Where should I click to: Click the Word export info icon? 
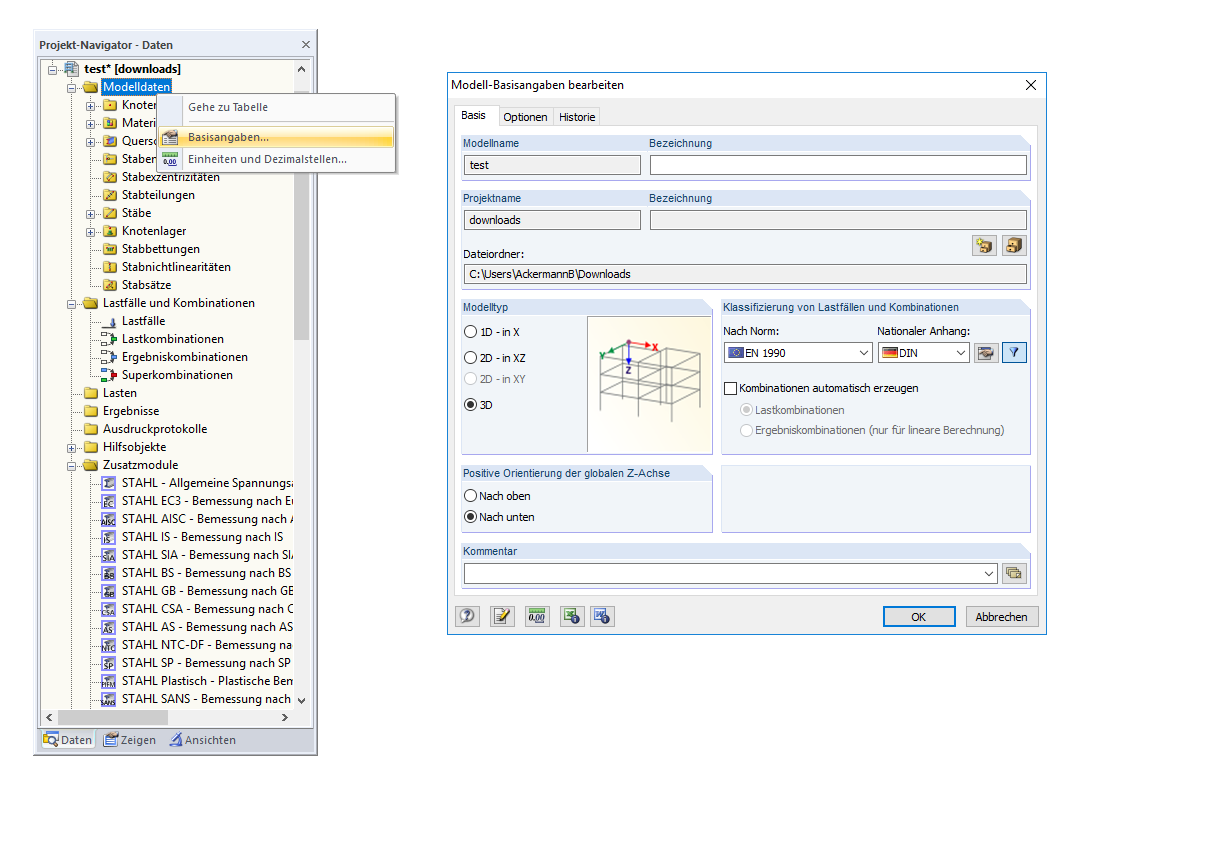602,616
